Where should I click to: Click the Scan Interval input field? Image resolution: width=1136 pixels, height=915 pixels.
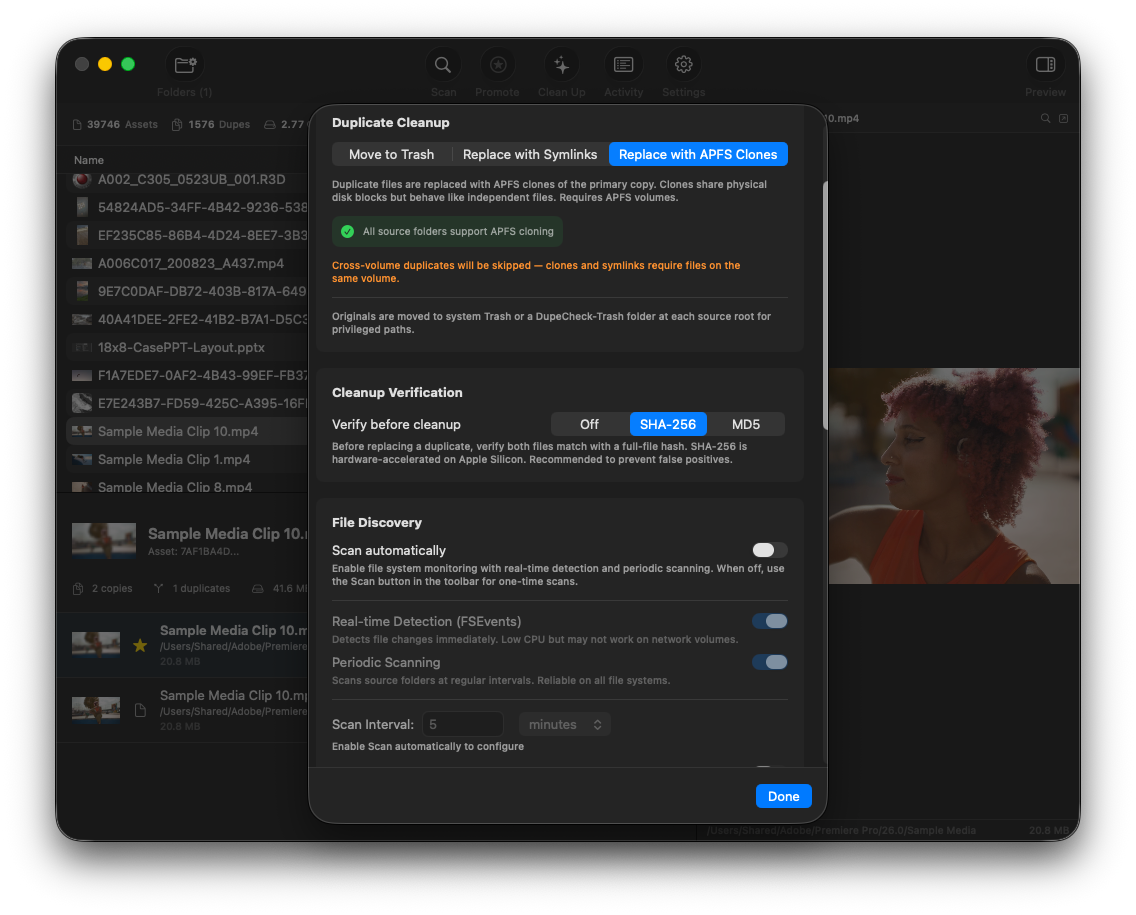[462, 723]
